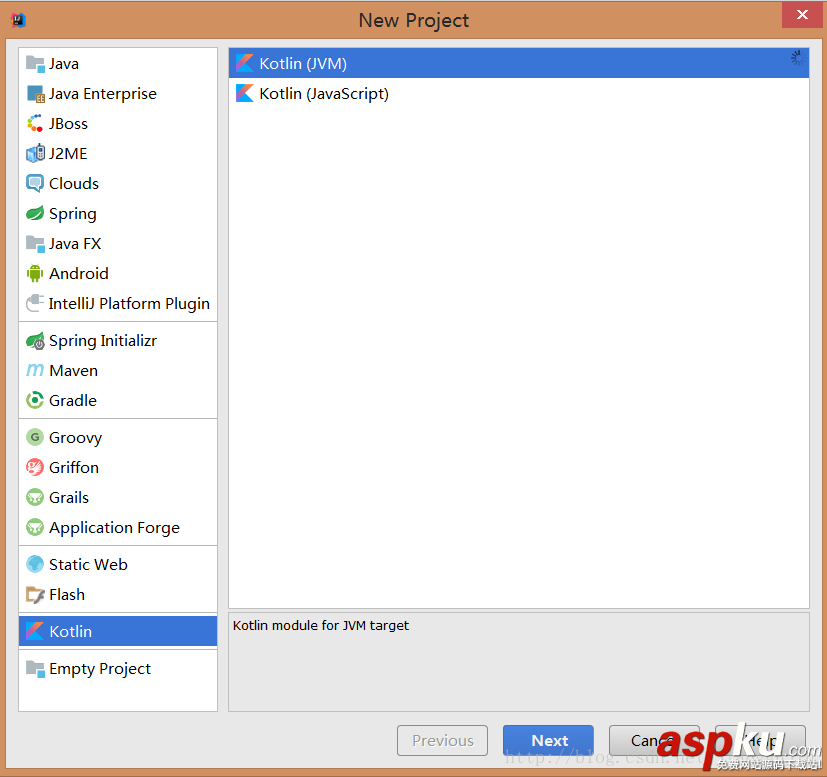The width and height of the screenshot is (827, 777).
Task: Select Kotlin in the sidebar list
Action: coord(118,631)
